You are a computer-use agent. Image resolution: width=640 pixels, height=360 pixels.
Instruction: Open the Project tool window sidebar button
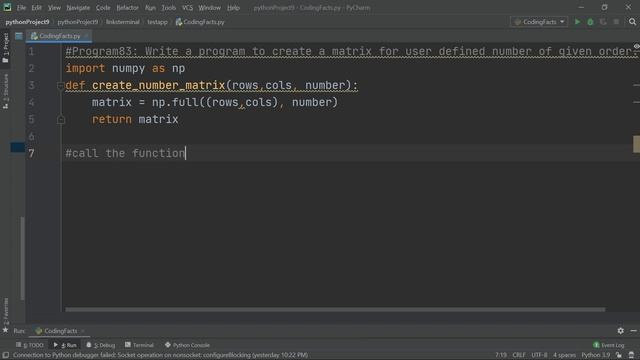pos(5,48)
